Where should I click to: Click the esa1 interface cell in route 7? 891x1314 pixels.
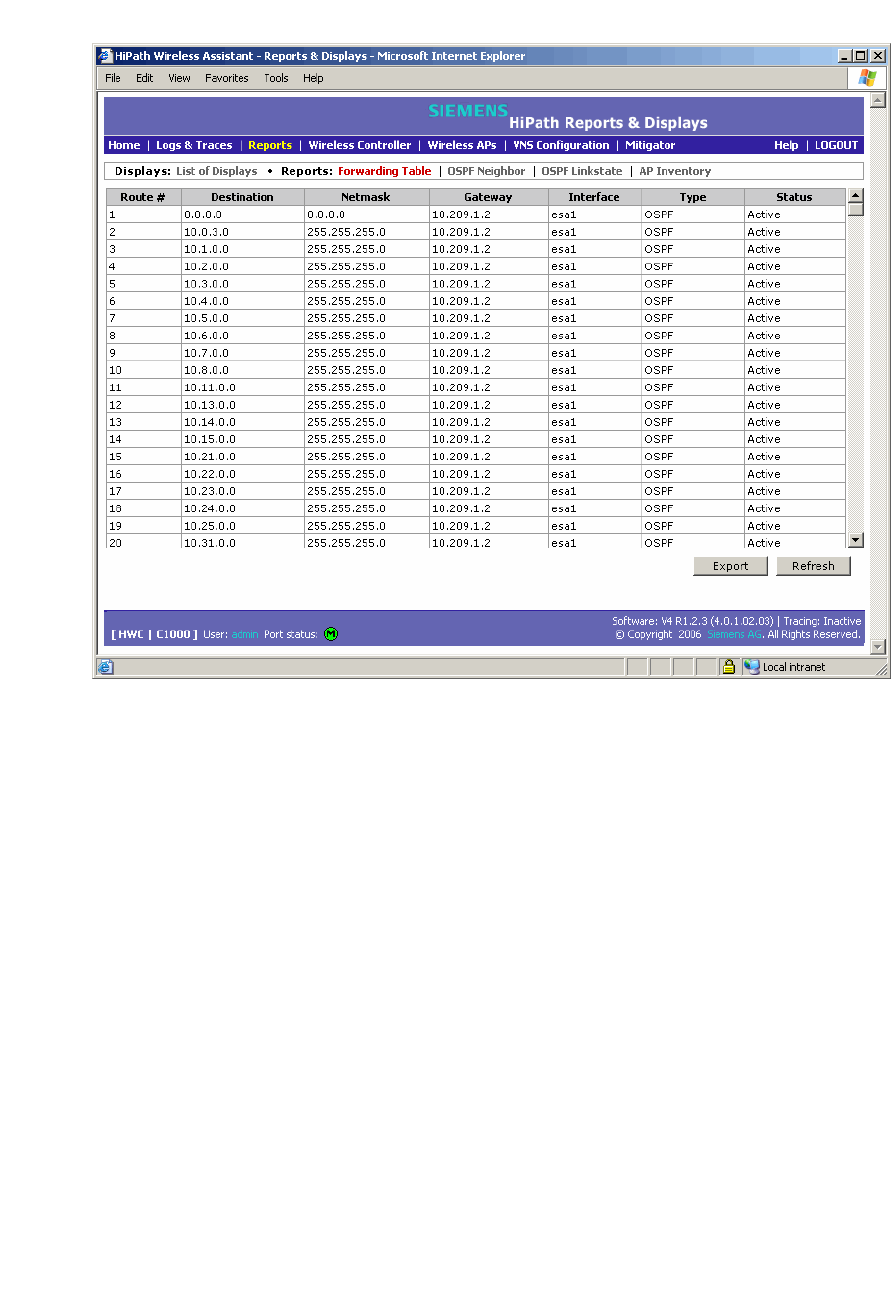[x=595, y=318]
